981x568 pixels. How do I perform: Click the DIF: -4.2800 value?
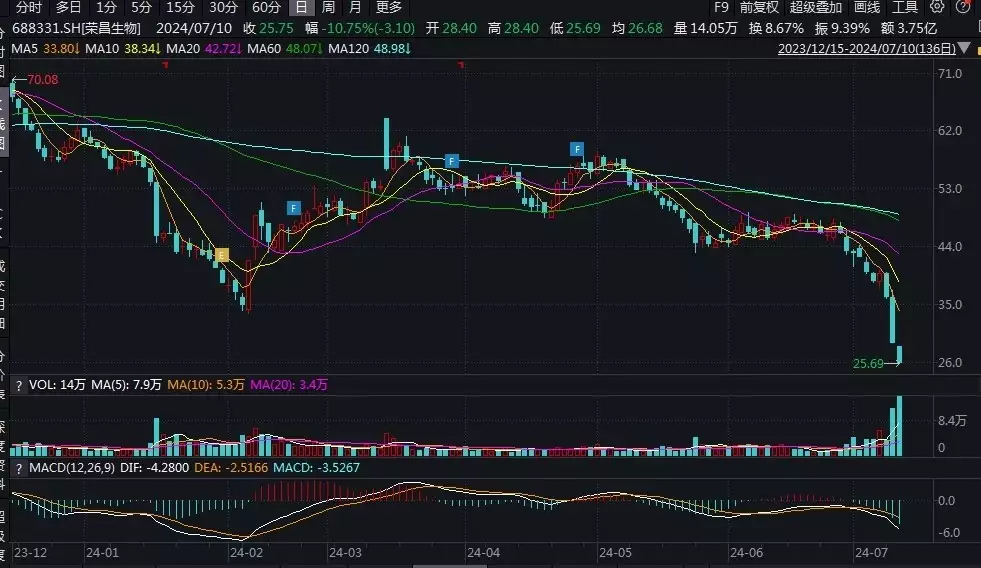tap(155, 467)
